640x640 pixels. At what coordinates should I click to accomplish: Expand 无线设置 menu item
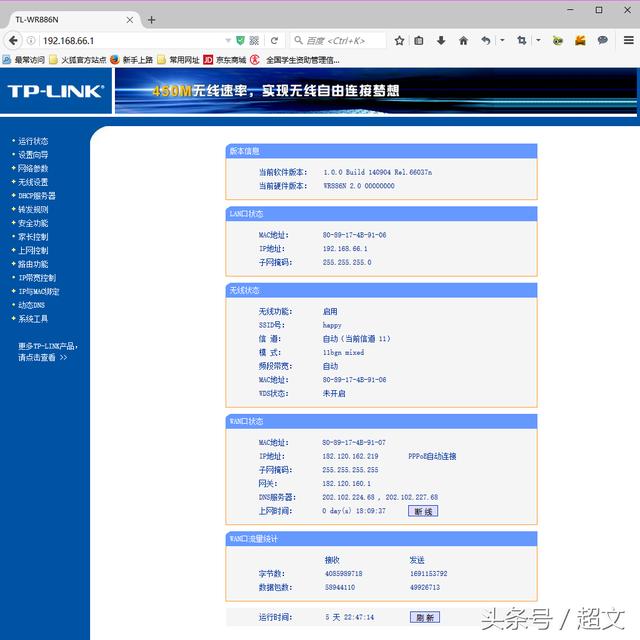tap(33, 182)
